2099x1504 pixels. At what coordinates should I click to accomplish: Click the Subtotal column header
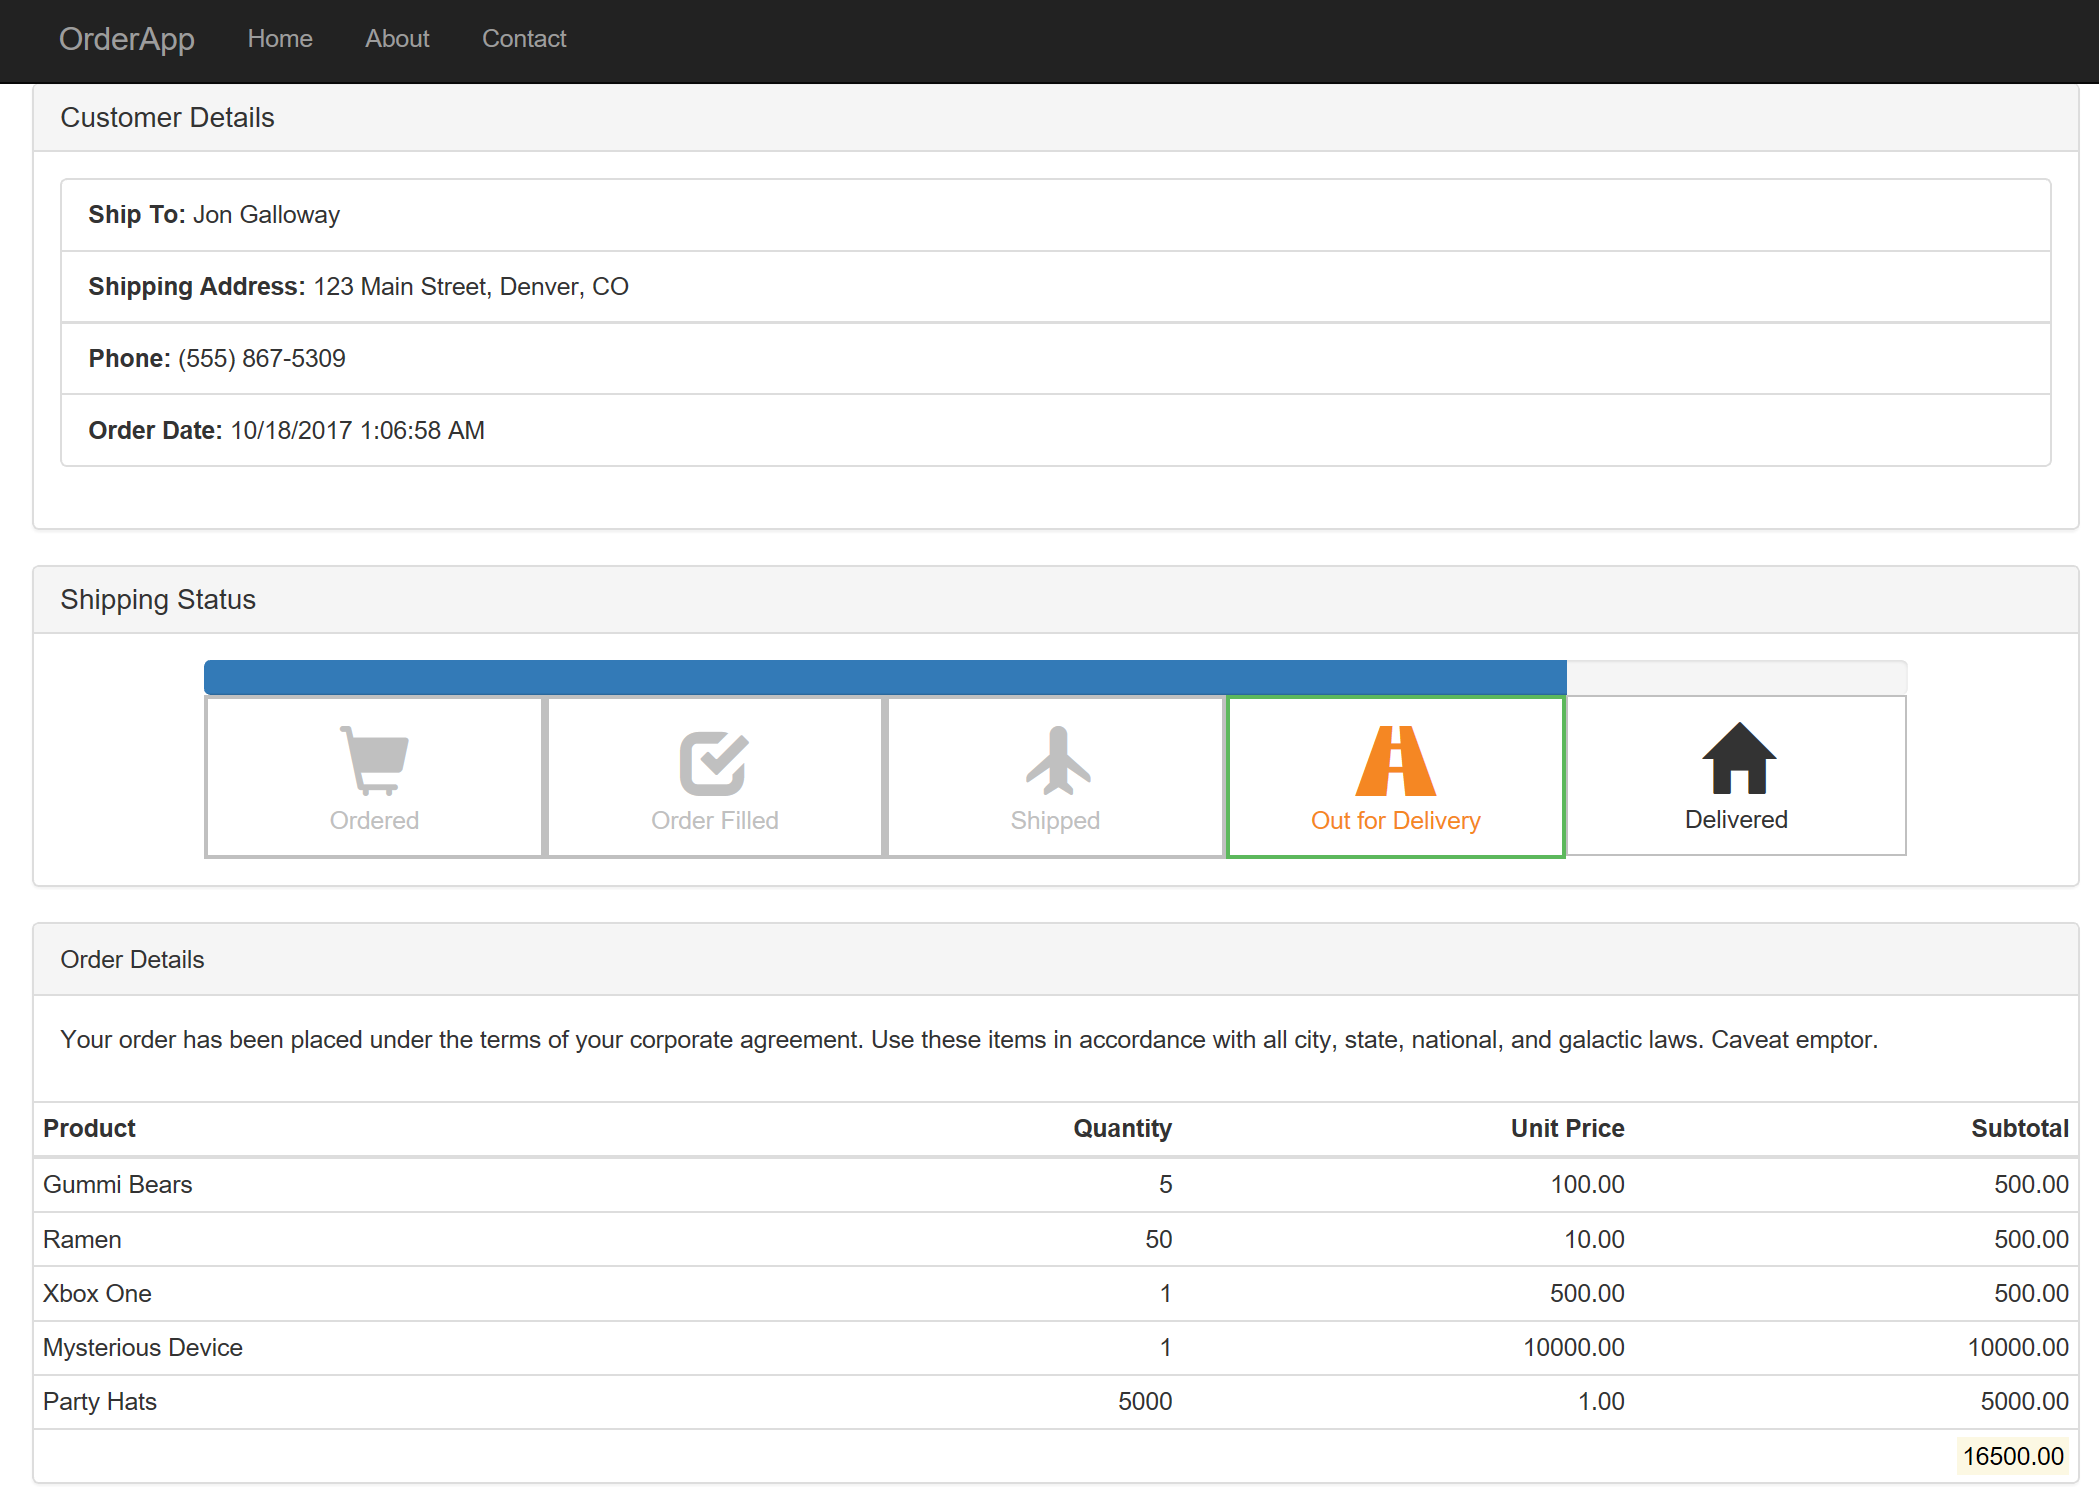2019,1128
